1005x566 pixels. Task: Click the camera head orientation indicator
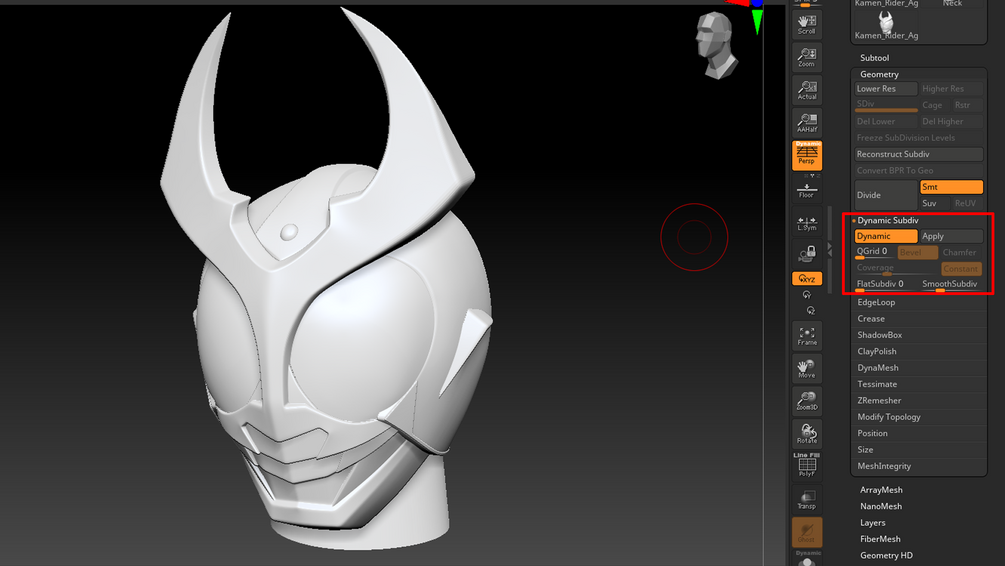717,45
